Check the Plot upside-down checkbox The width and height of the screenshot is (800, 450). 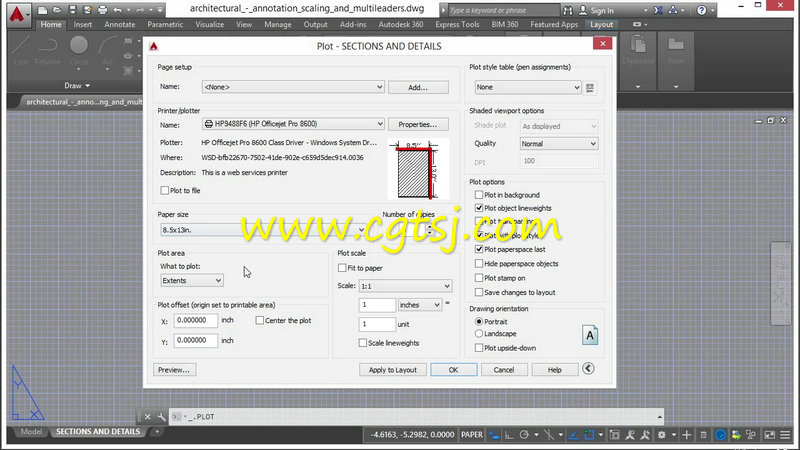click(x=479, y=348)
